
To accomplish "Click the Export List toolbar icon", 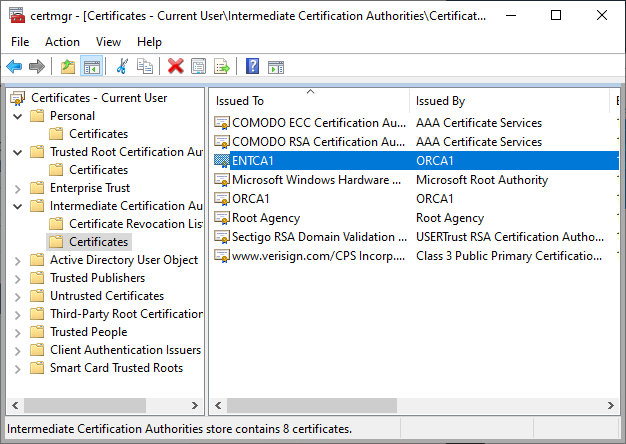I will (x=222, y=66).
